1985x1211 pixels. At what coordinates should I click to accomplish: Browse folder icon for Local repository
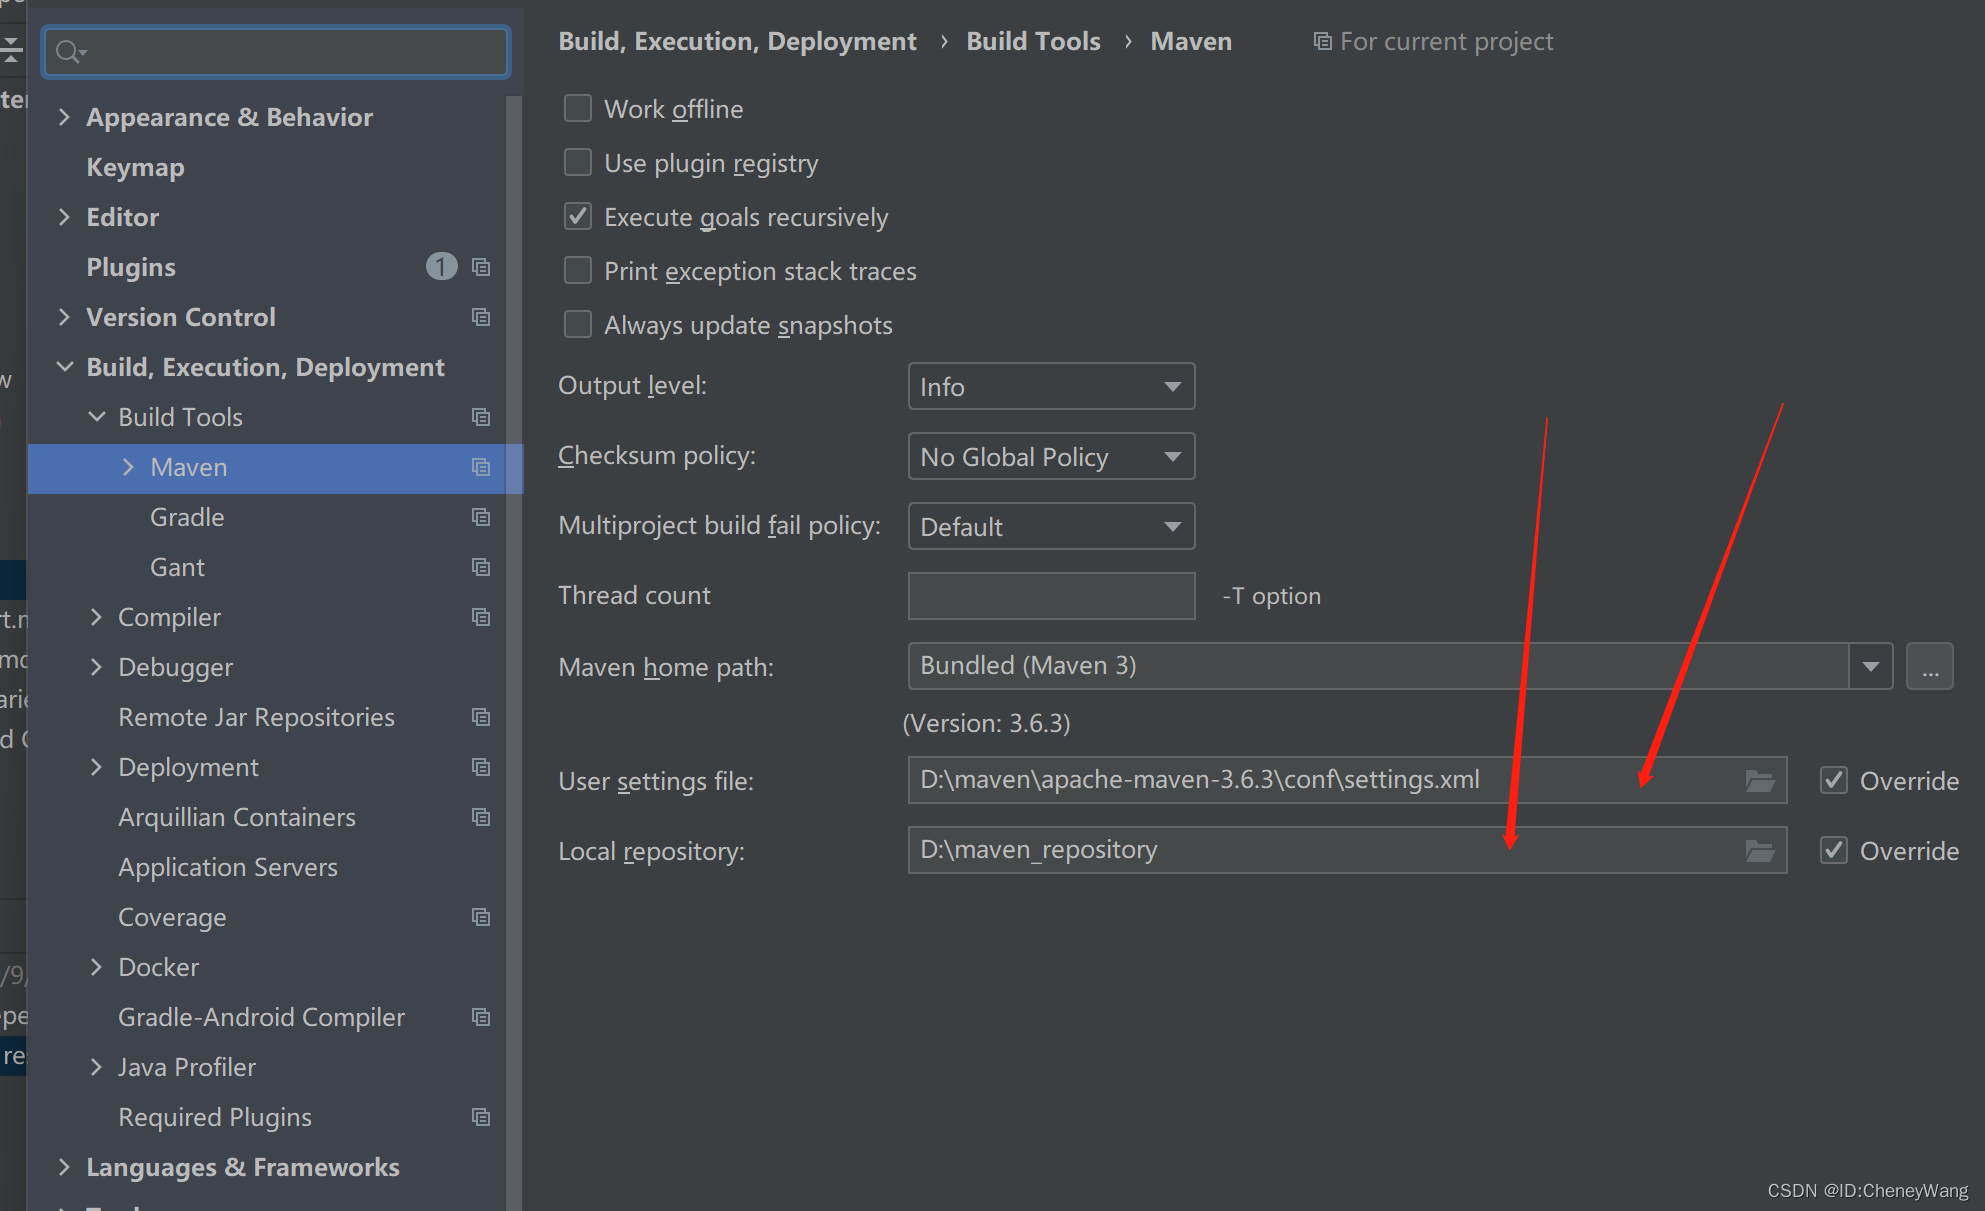pos(1760,851)
